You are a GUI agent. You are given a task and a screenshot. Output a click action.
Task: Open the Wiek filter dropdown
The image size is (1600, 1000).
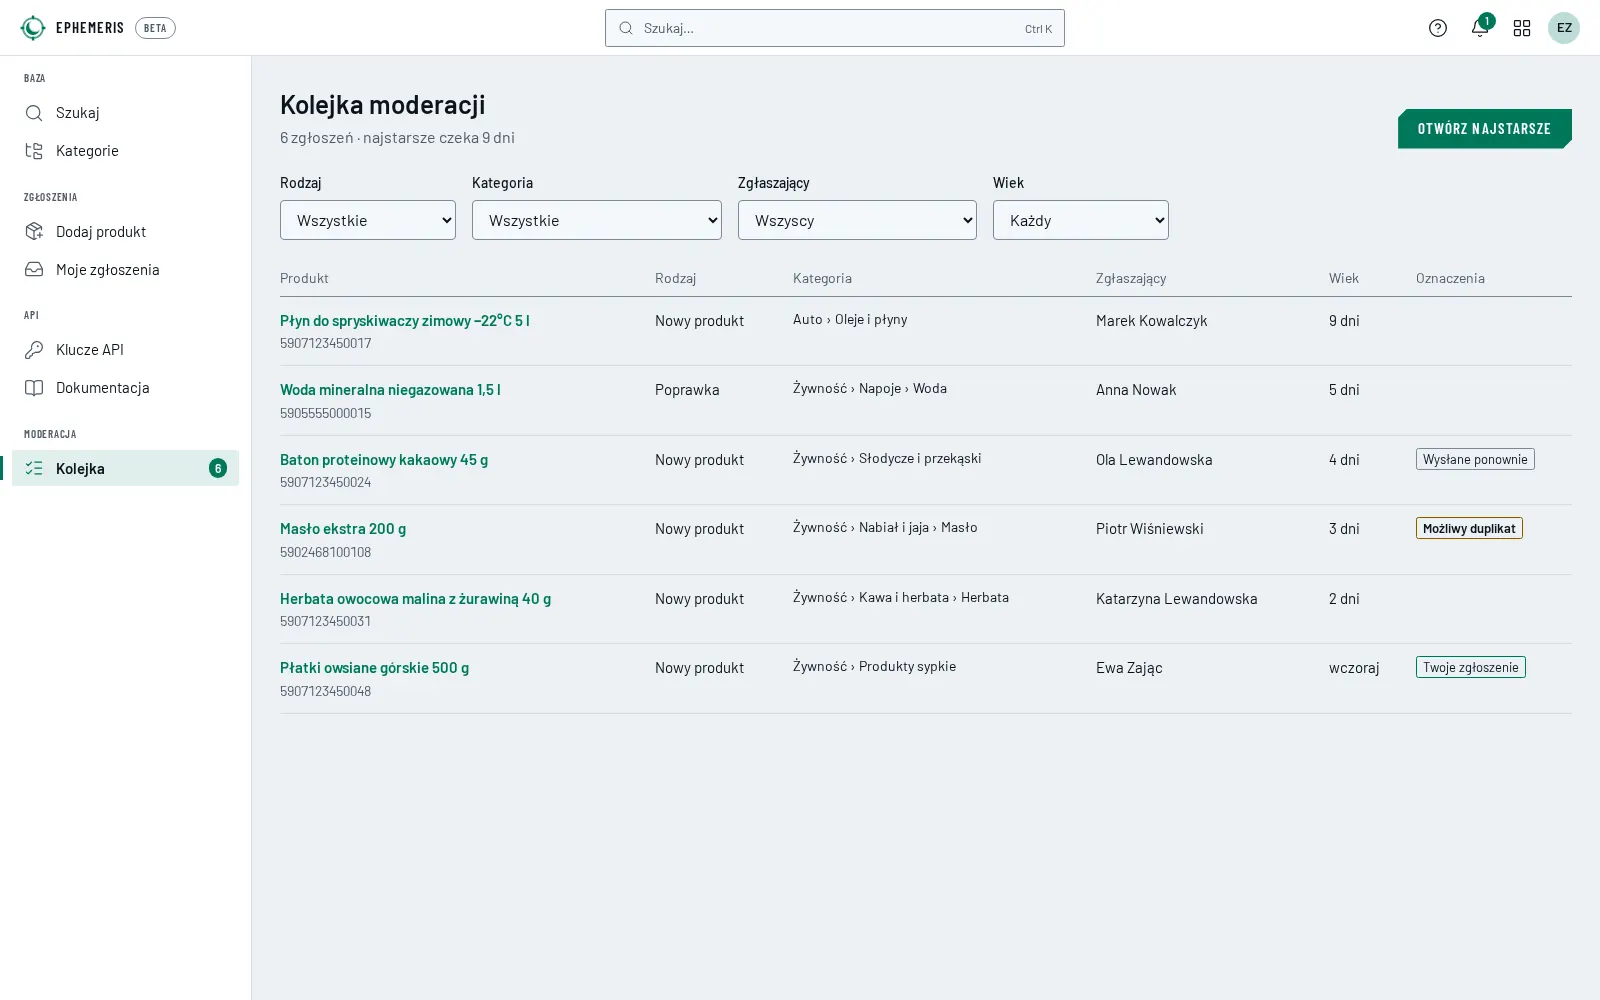click(1081, 220)
